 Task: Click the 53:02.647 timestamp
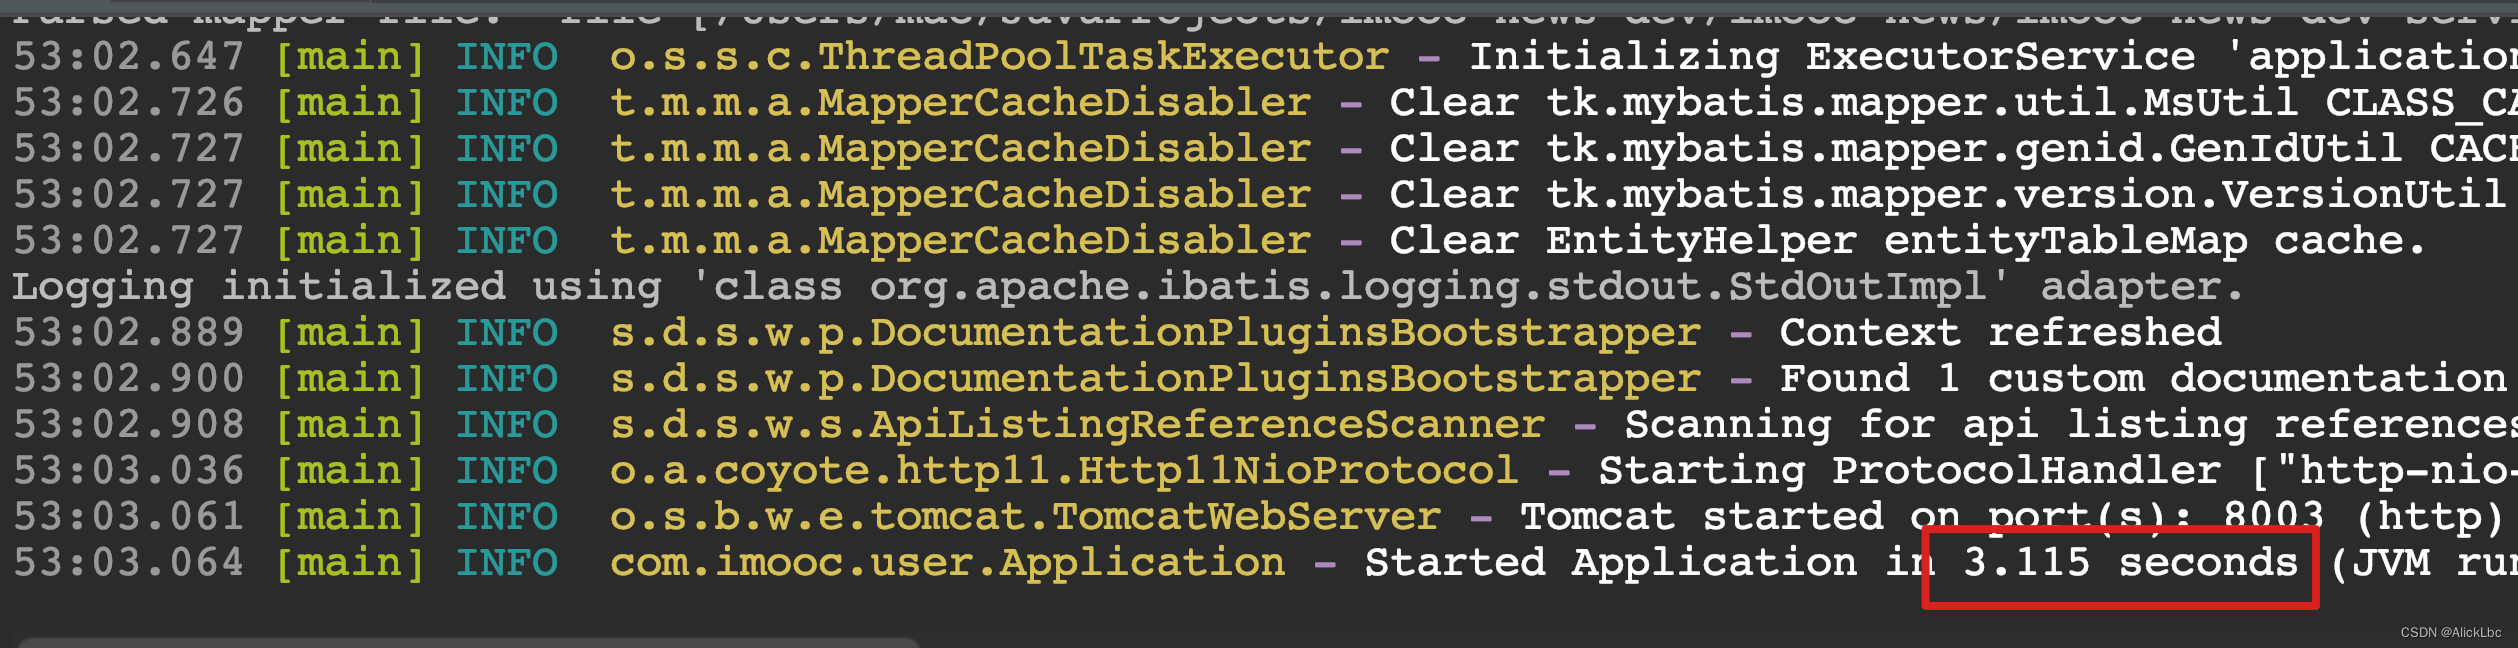(129, 57)
